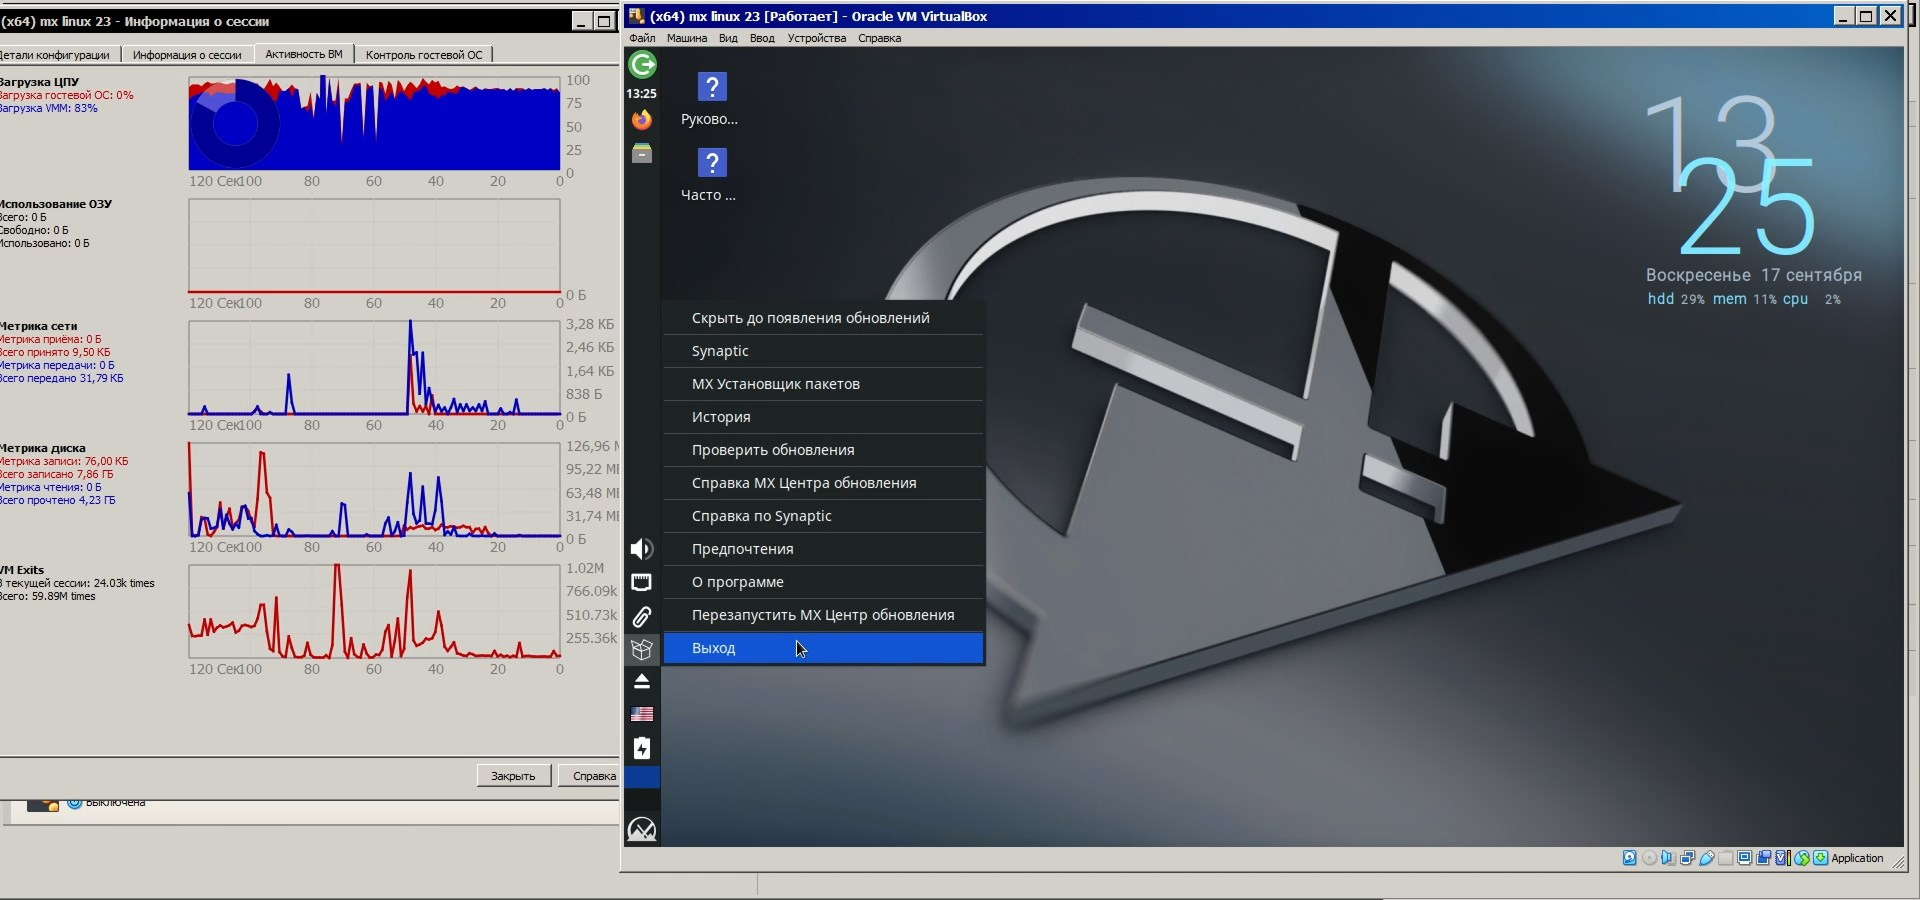Click the Справка button in session dialog
The width and height of the screenshot is (1920, 900).
tap(593, 776)
